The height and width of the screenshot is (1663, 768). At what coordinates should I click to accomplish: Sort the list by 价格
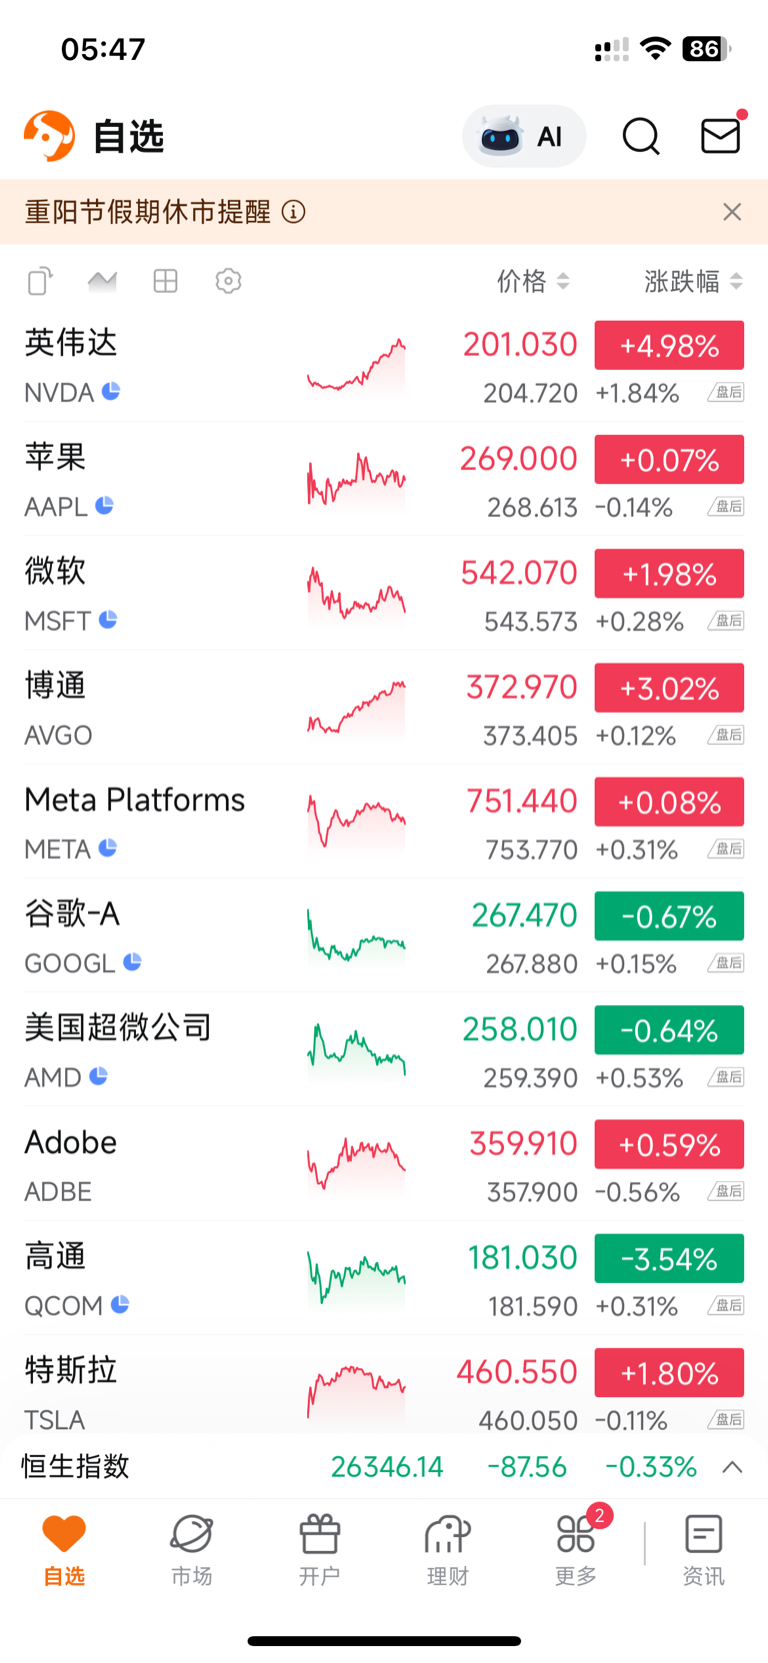(533, 282)
